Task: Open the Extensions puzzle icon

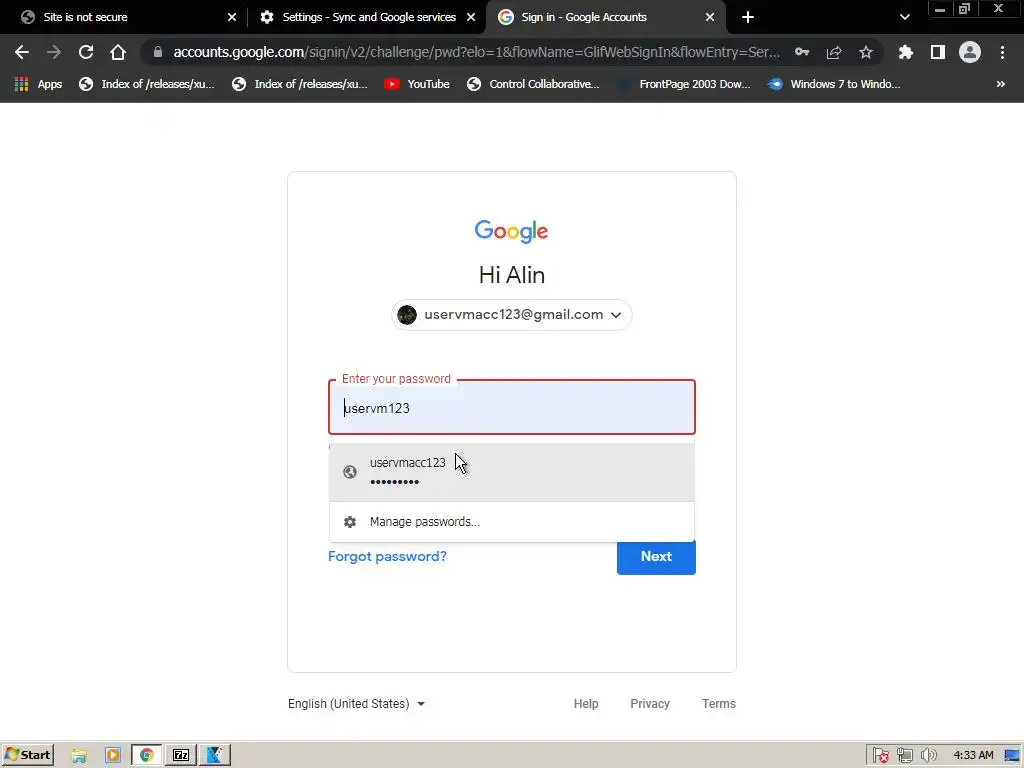Action: pyautogui.click(x=906, y=52)
